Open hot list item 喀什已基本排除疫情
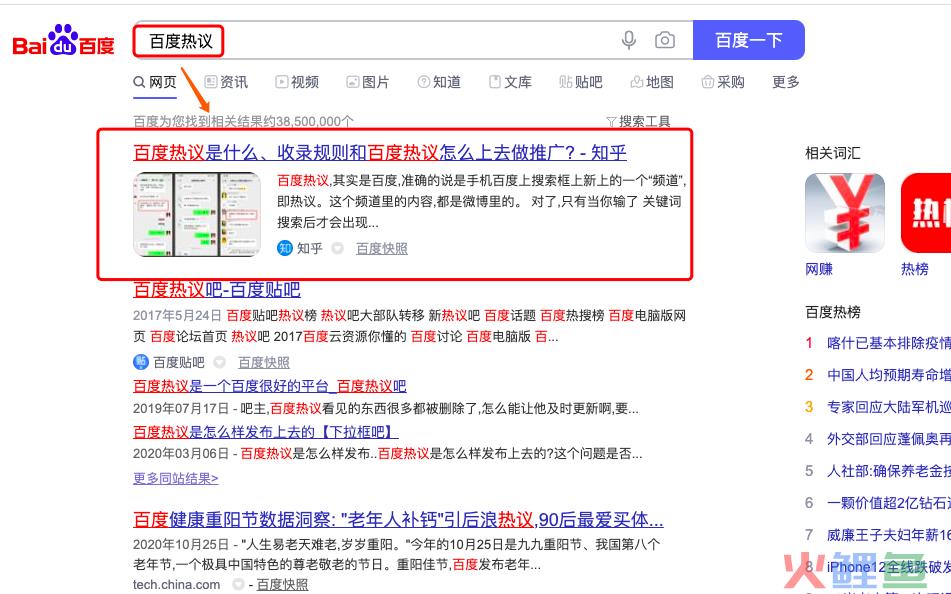 (x=889, y=343)
